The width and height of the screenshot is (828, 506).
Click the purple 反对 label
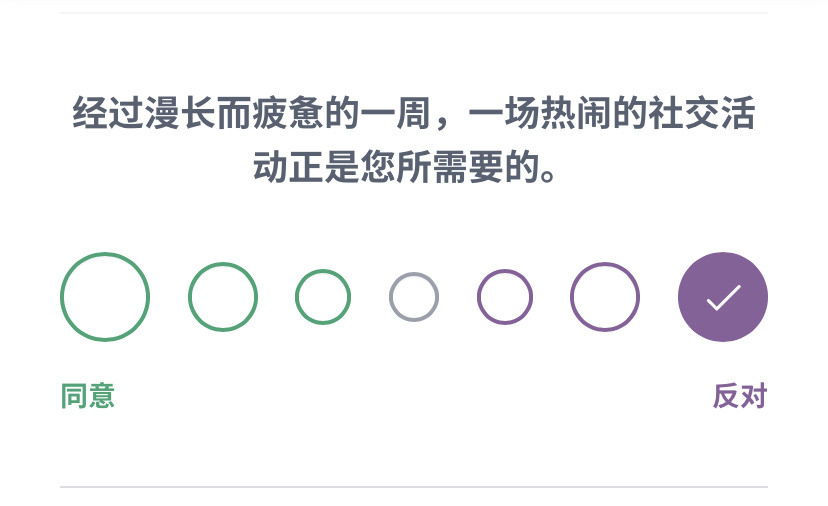[x=740, y=396]
